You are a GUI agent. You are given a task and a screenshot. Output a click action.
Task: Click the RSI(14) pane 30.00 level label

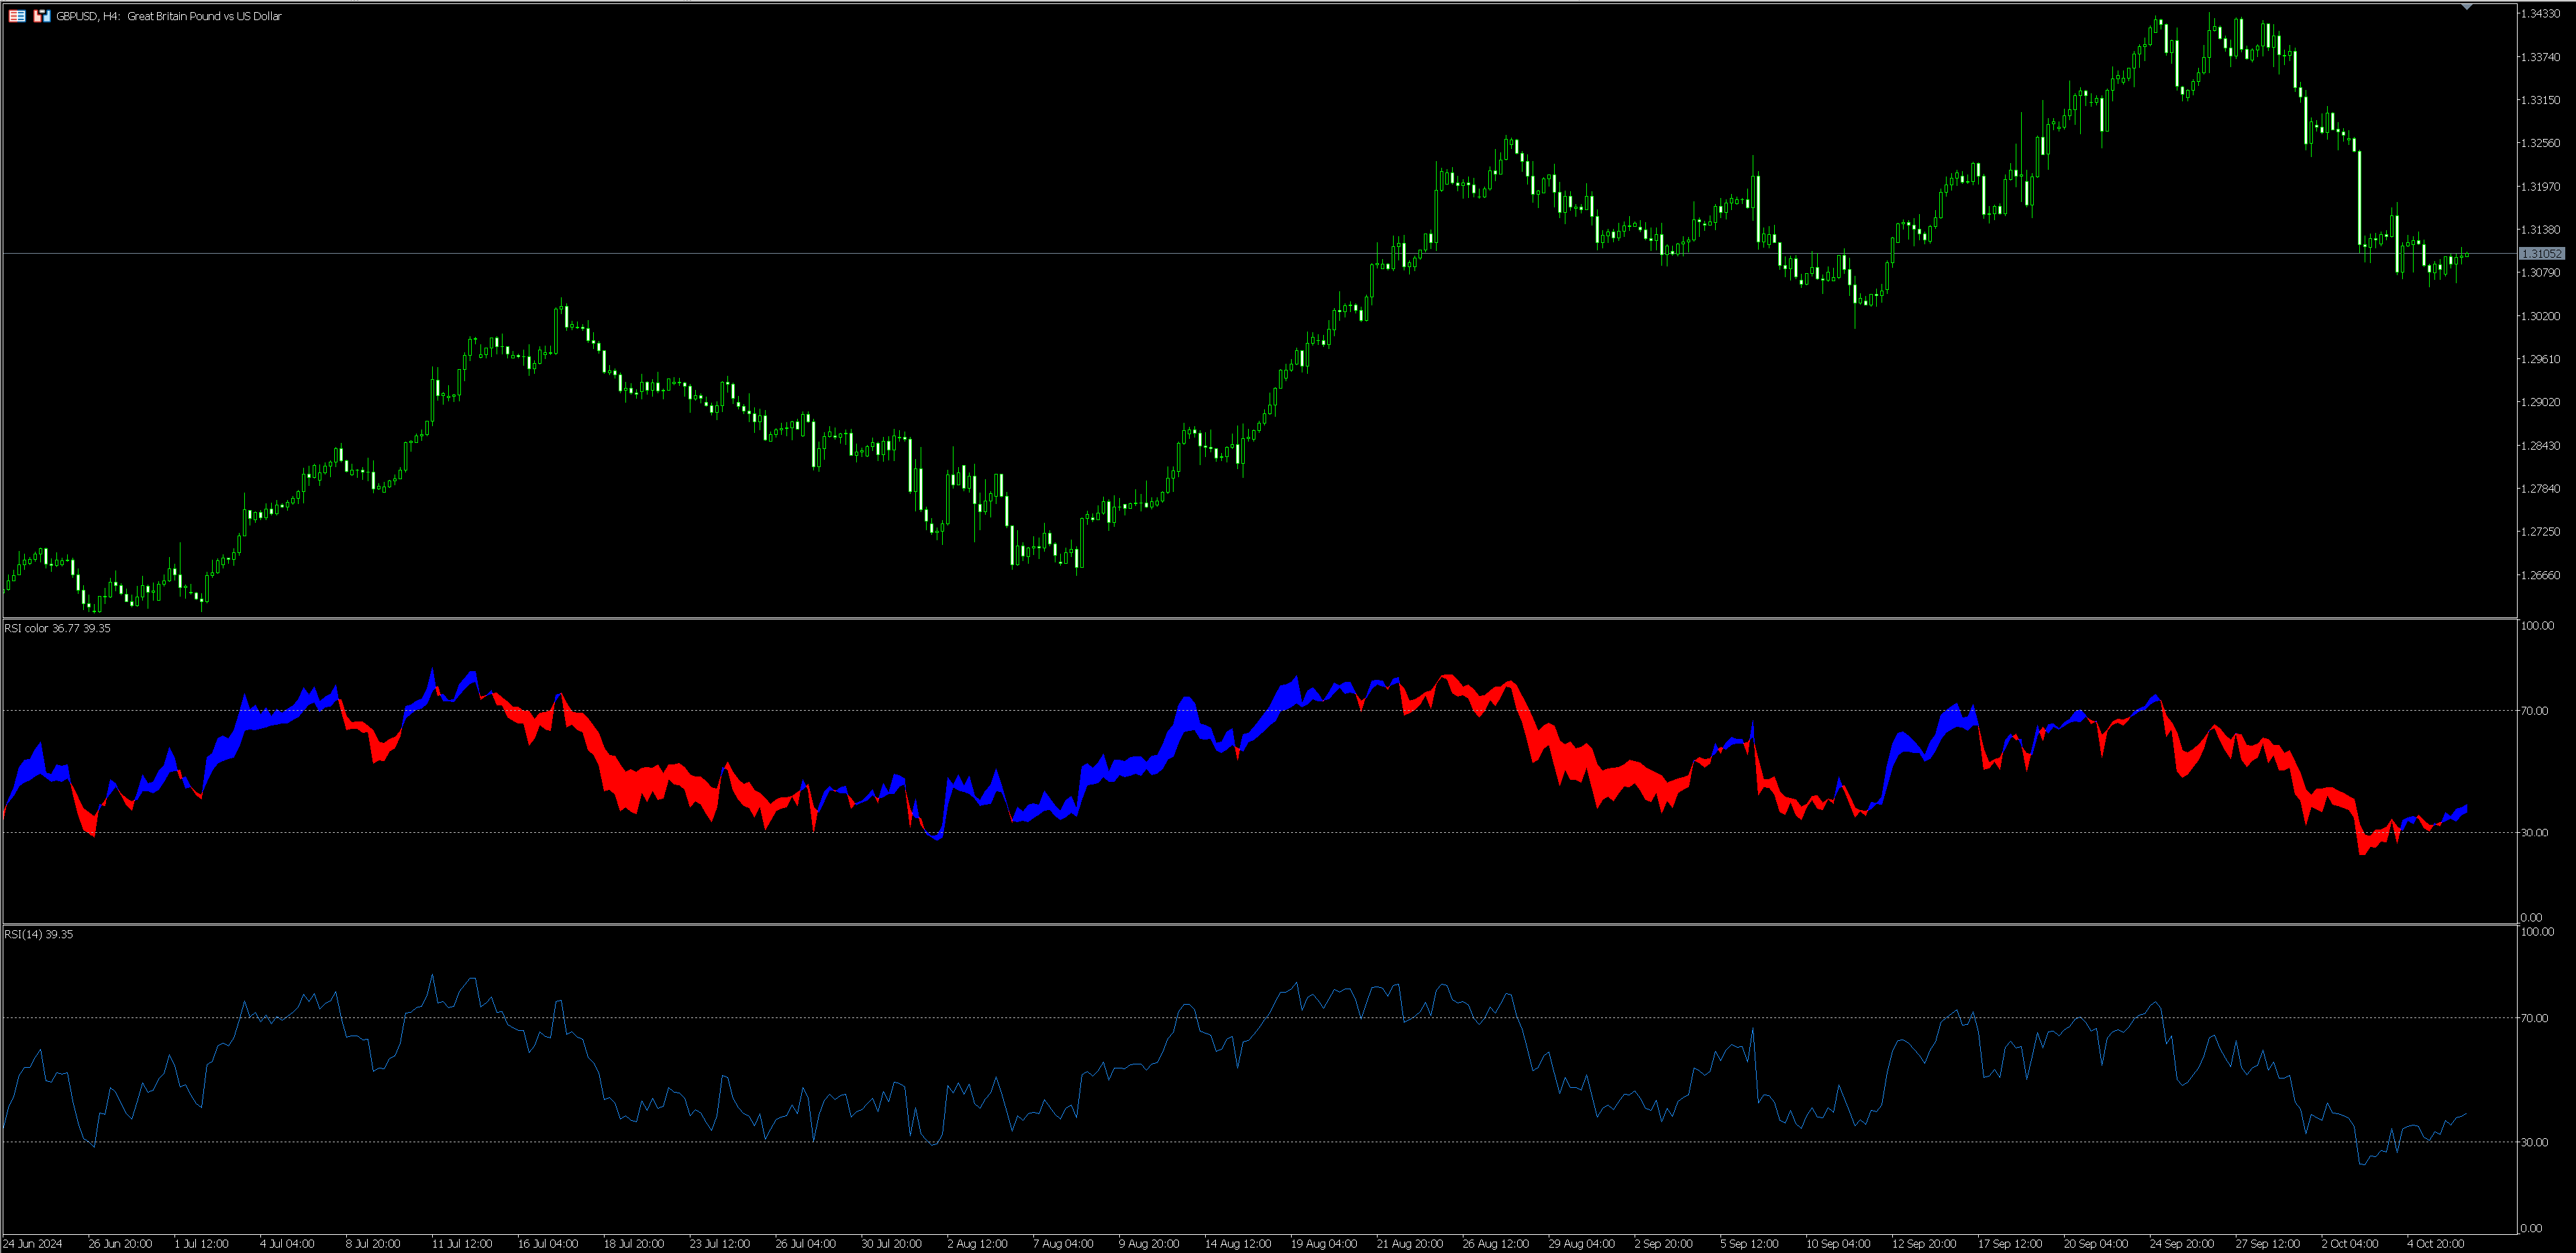pyautogui.click(x=2534, y=1142)
